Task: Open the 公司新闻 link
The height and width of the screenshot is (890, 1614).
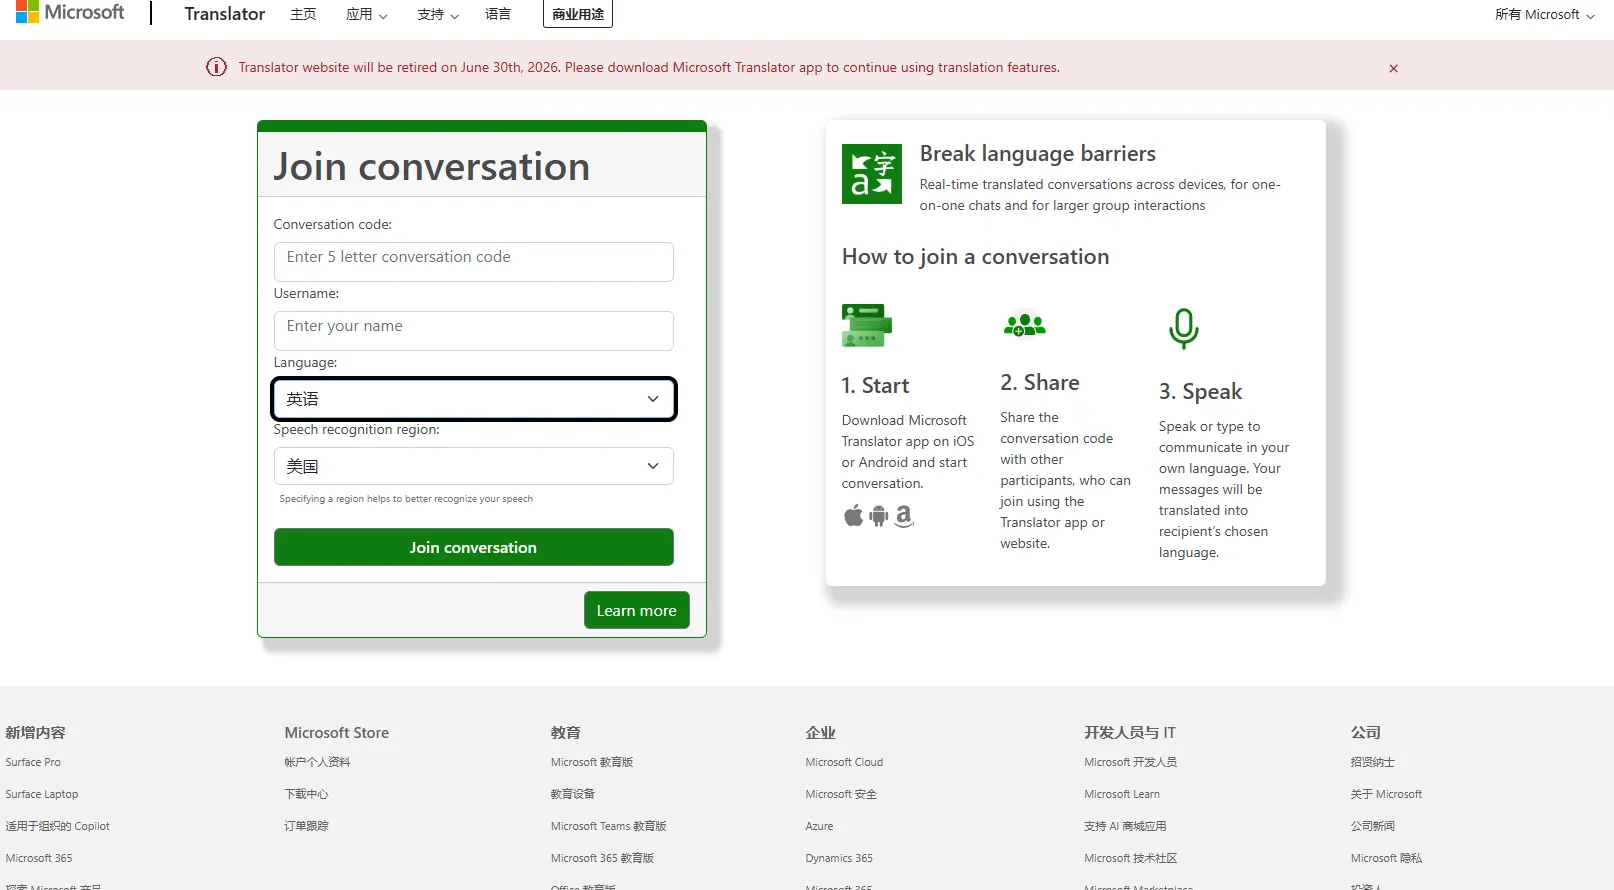Action: click(1372, 826)
